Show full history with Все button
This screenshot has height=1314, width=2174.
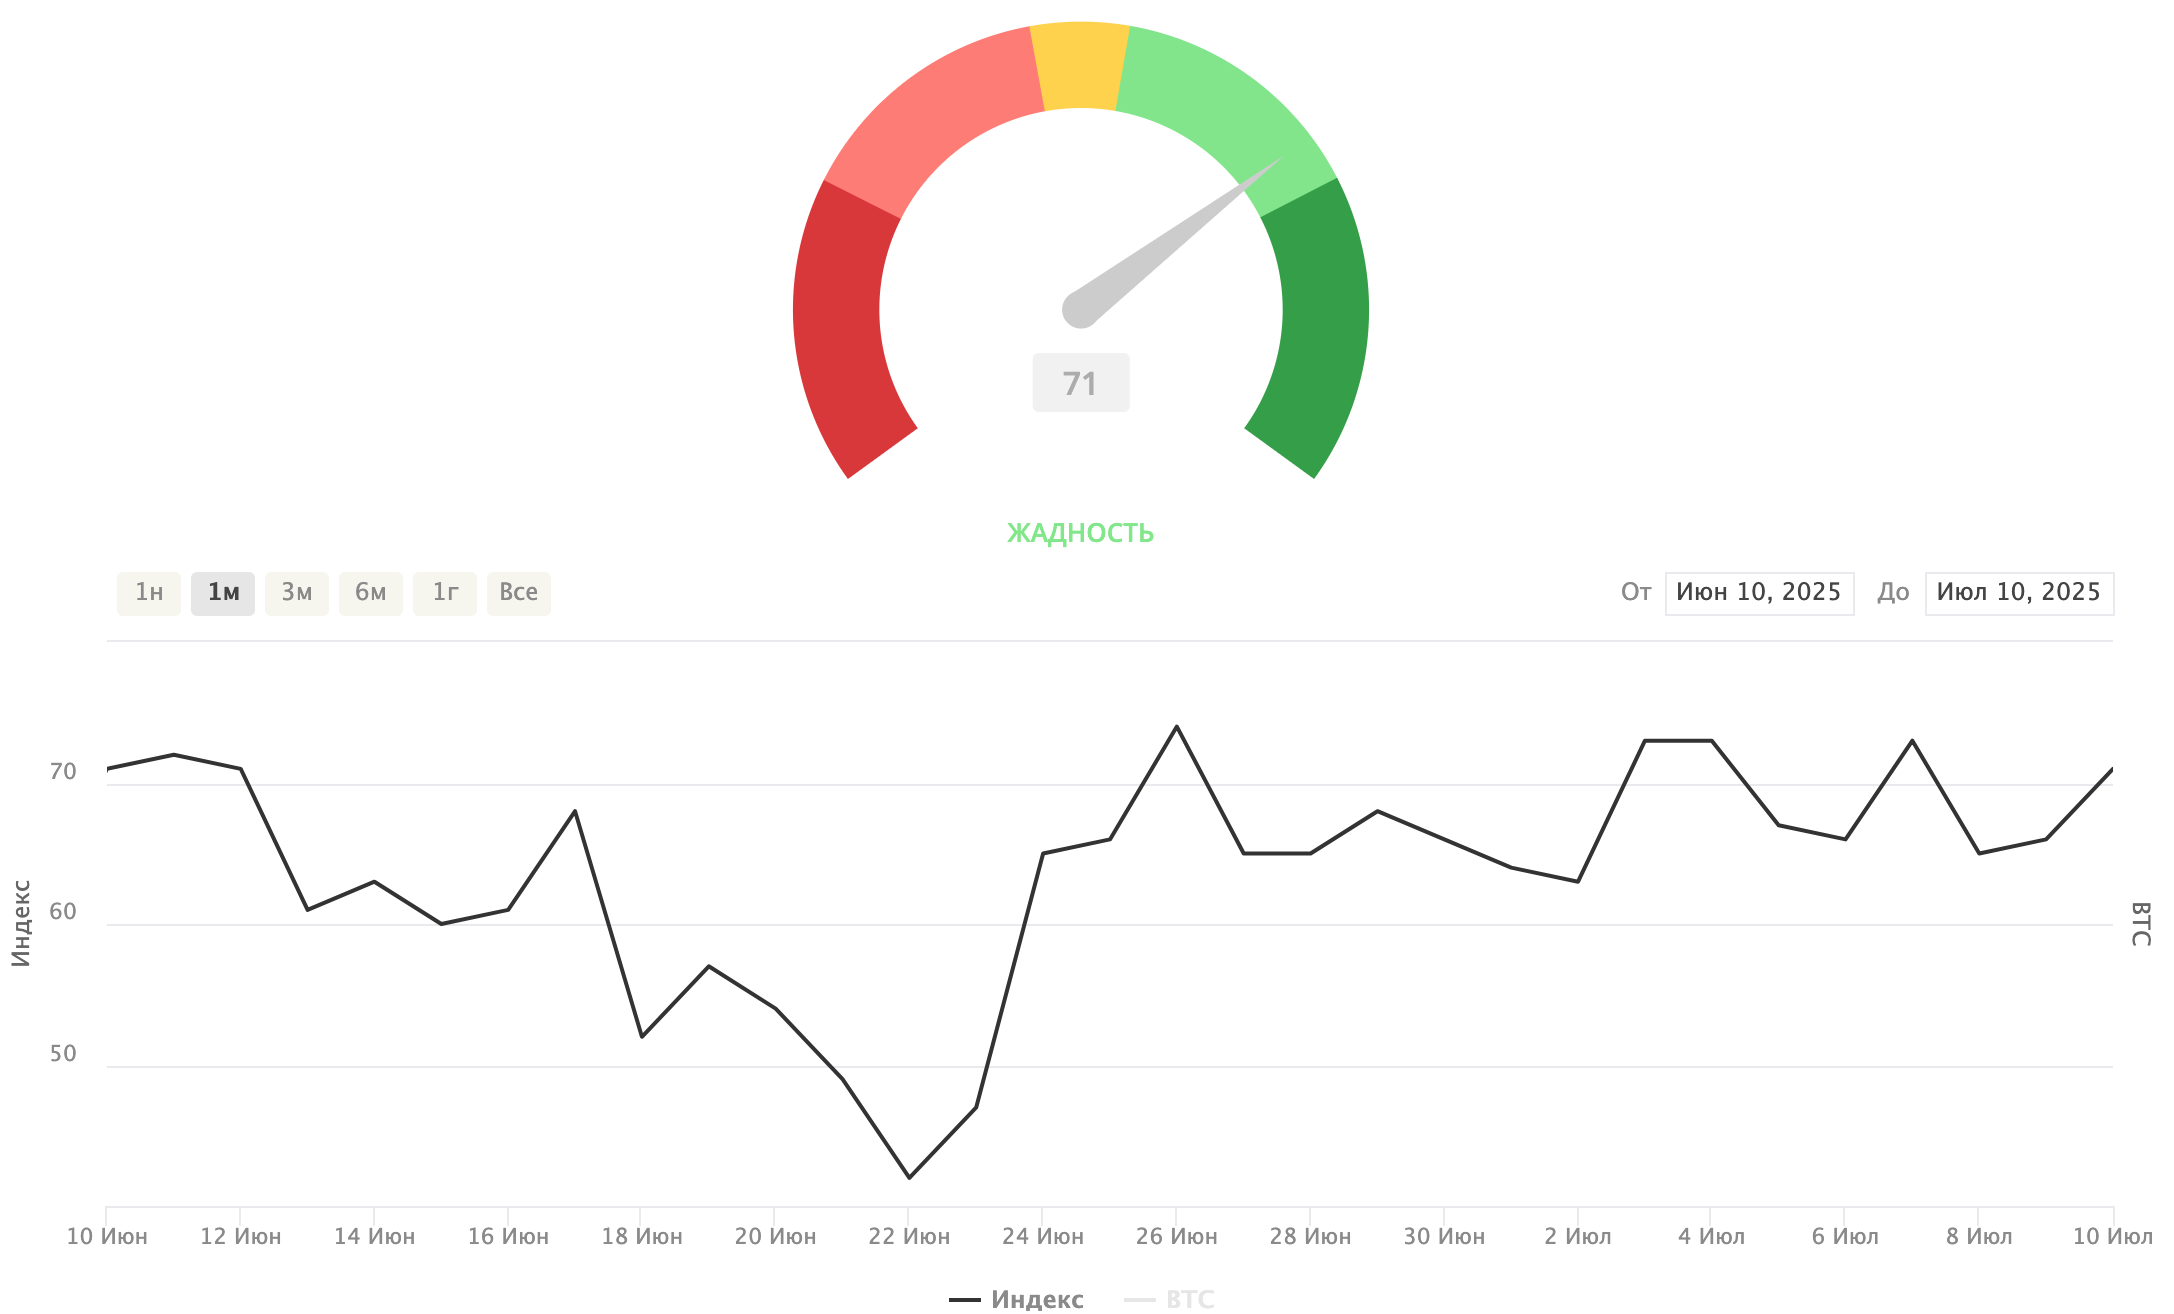[x=519, y=593]
